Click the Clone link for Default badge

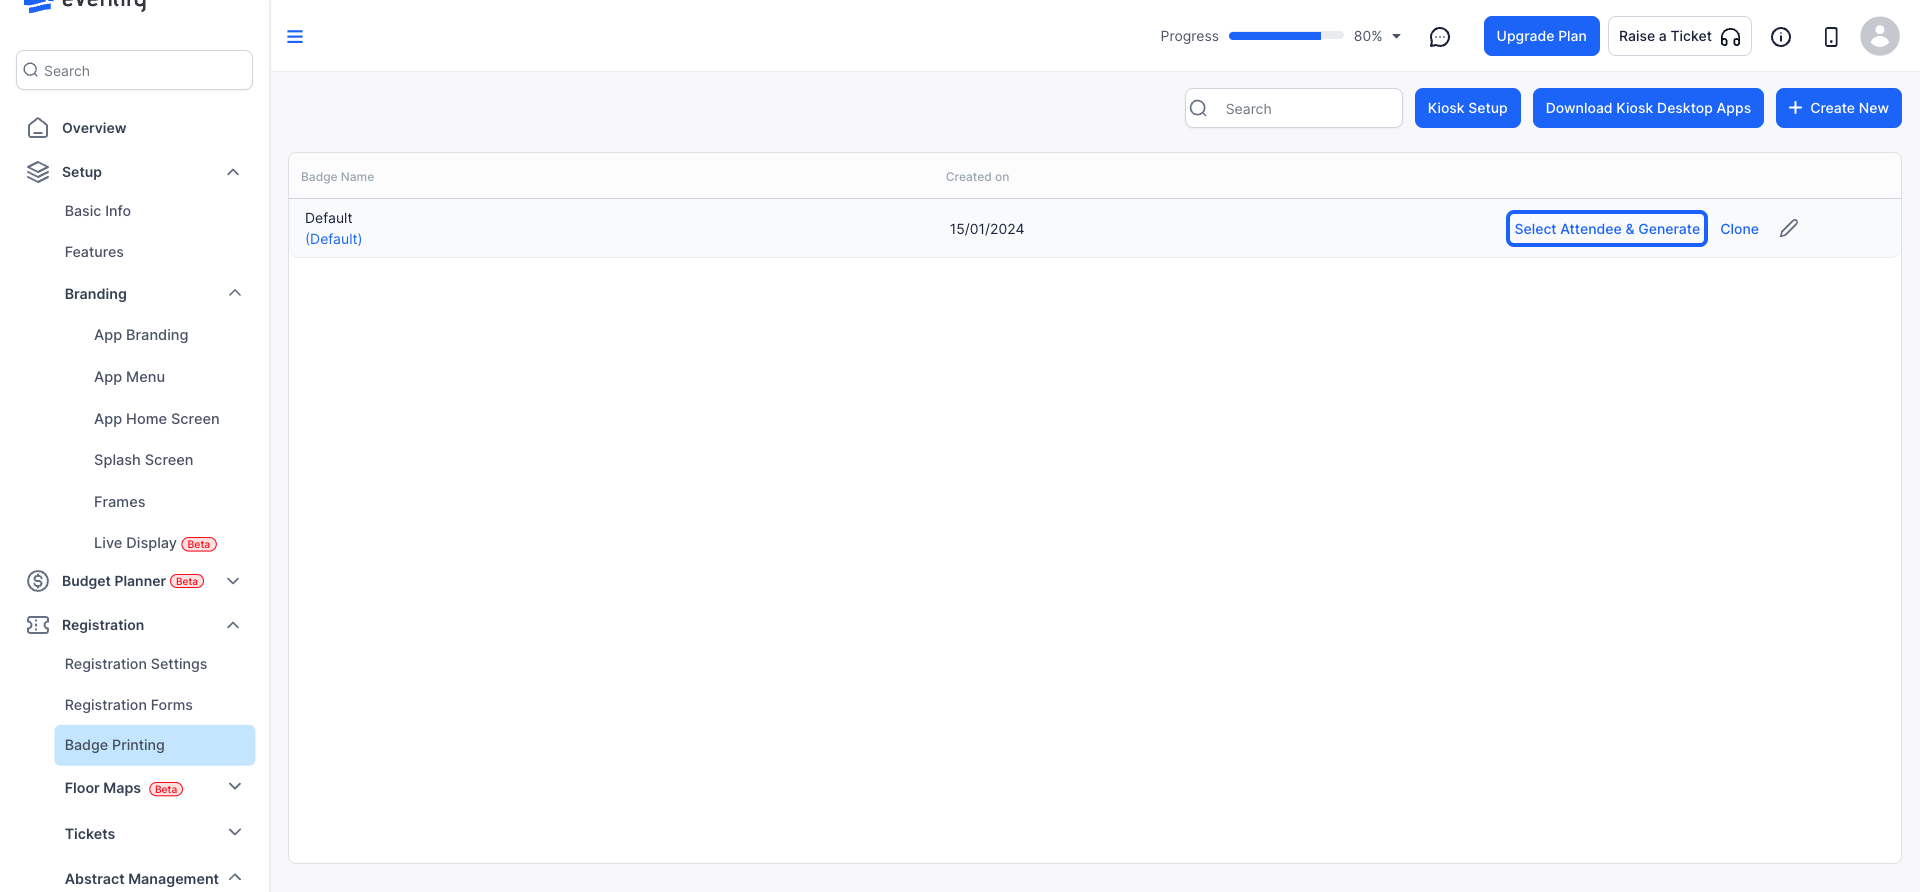(x=1739, y=229)
